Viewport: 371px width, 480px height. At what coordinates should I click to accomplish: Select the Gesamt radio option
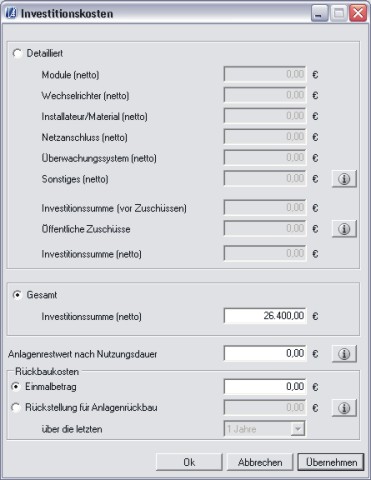tap(17, 295)
